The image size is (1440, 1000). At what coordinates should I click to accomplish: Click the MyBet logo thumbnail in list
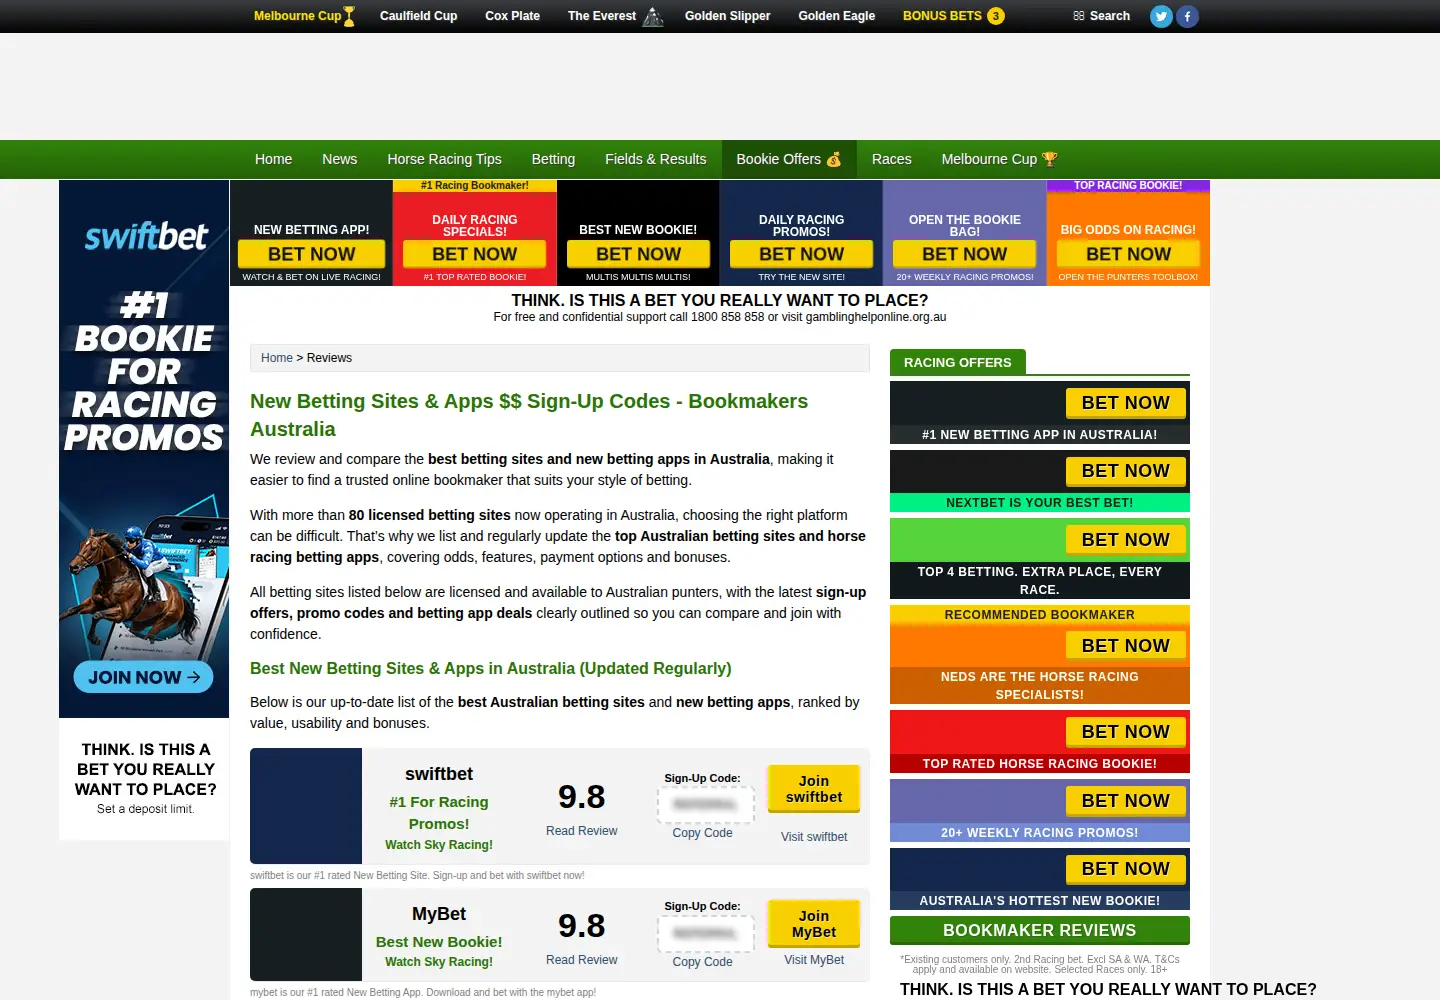306,935
